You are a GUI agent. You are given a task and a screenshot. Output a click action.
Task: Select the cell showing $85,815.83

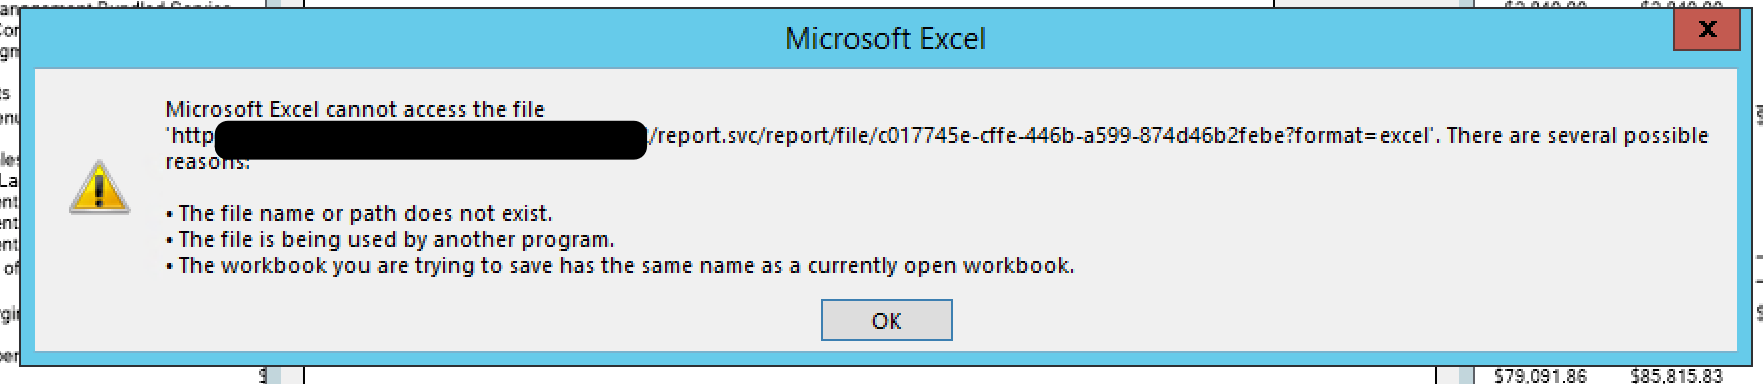[1676, 375]
